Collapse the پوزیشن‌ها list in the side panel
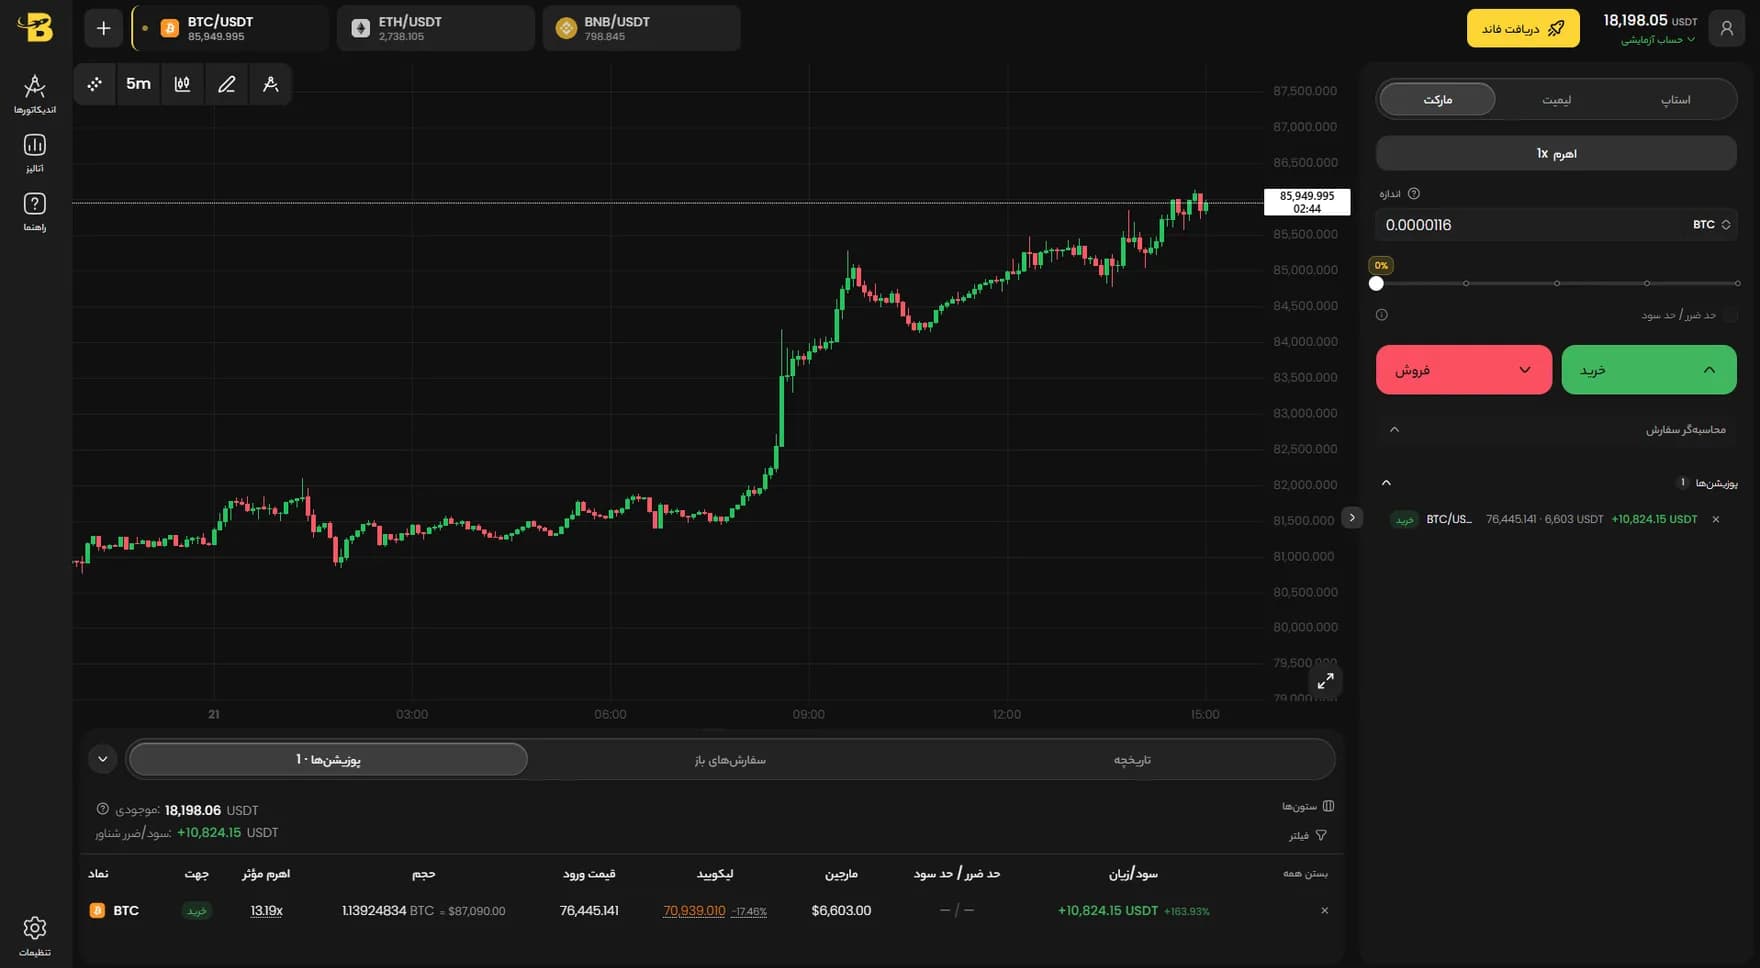Screen dimensions: 1760x968 (x=1386, y=483)
